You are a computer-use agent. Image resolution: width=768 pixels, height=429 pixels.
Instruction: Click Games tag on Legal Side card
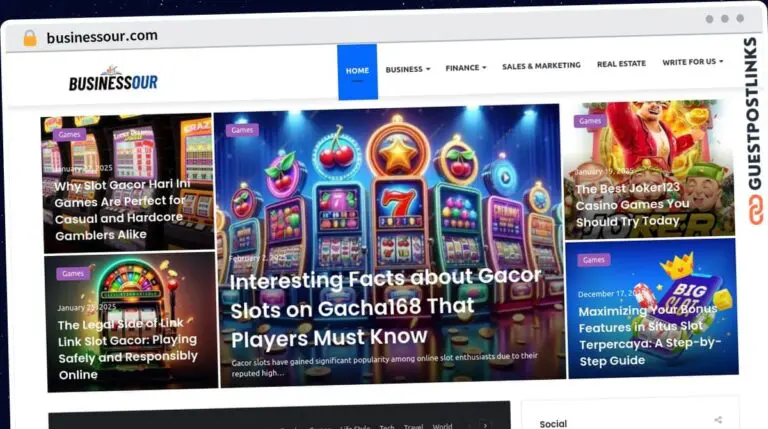pos(72,273)
